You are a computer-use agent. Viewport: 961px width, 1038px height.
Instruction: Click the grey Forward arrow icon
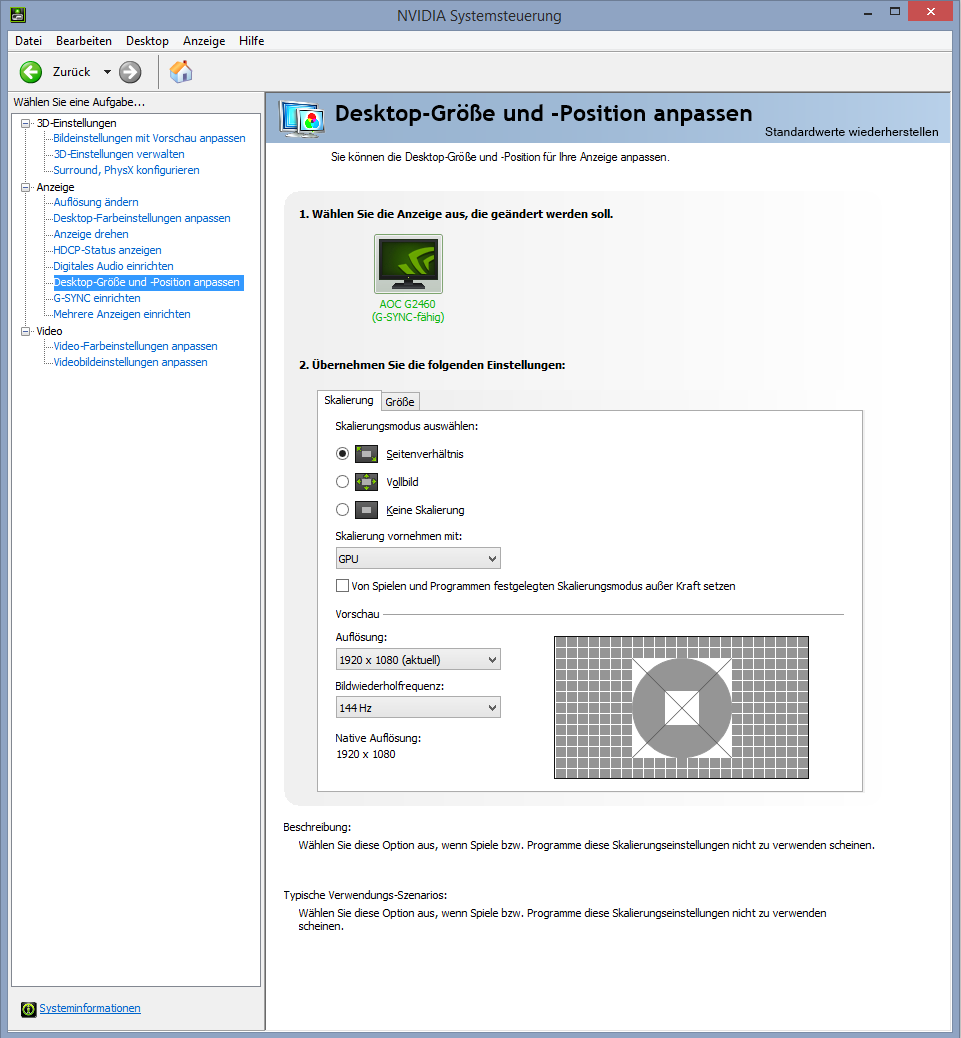point(130,71)
